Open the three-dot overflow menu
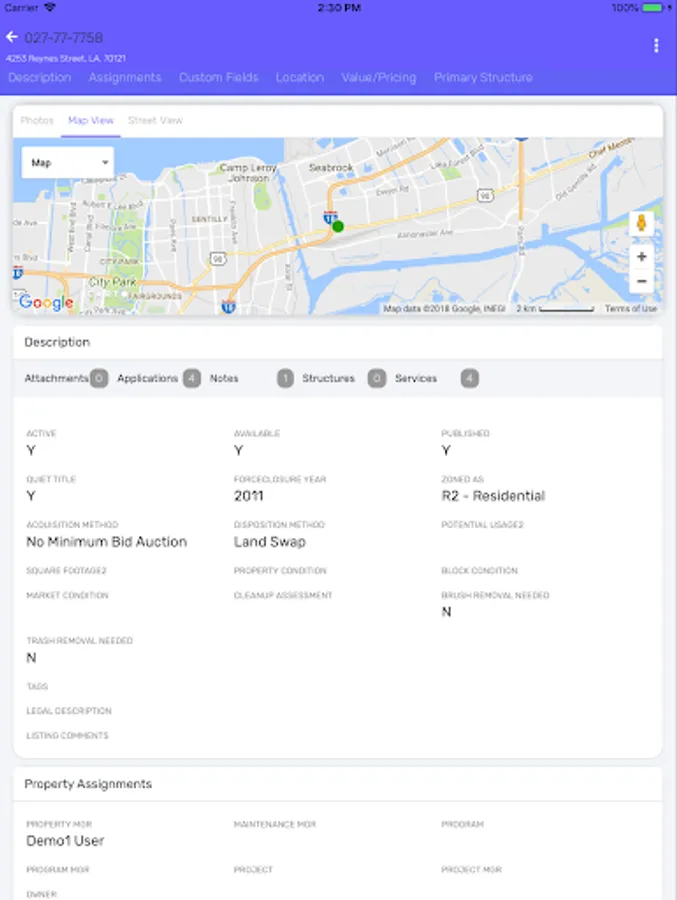The width and height of the screenshot is (677, 900). coord(656,45)
